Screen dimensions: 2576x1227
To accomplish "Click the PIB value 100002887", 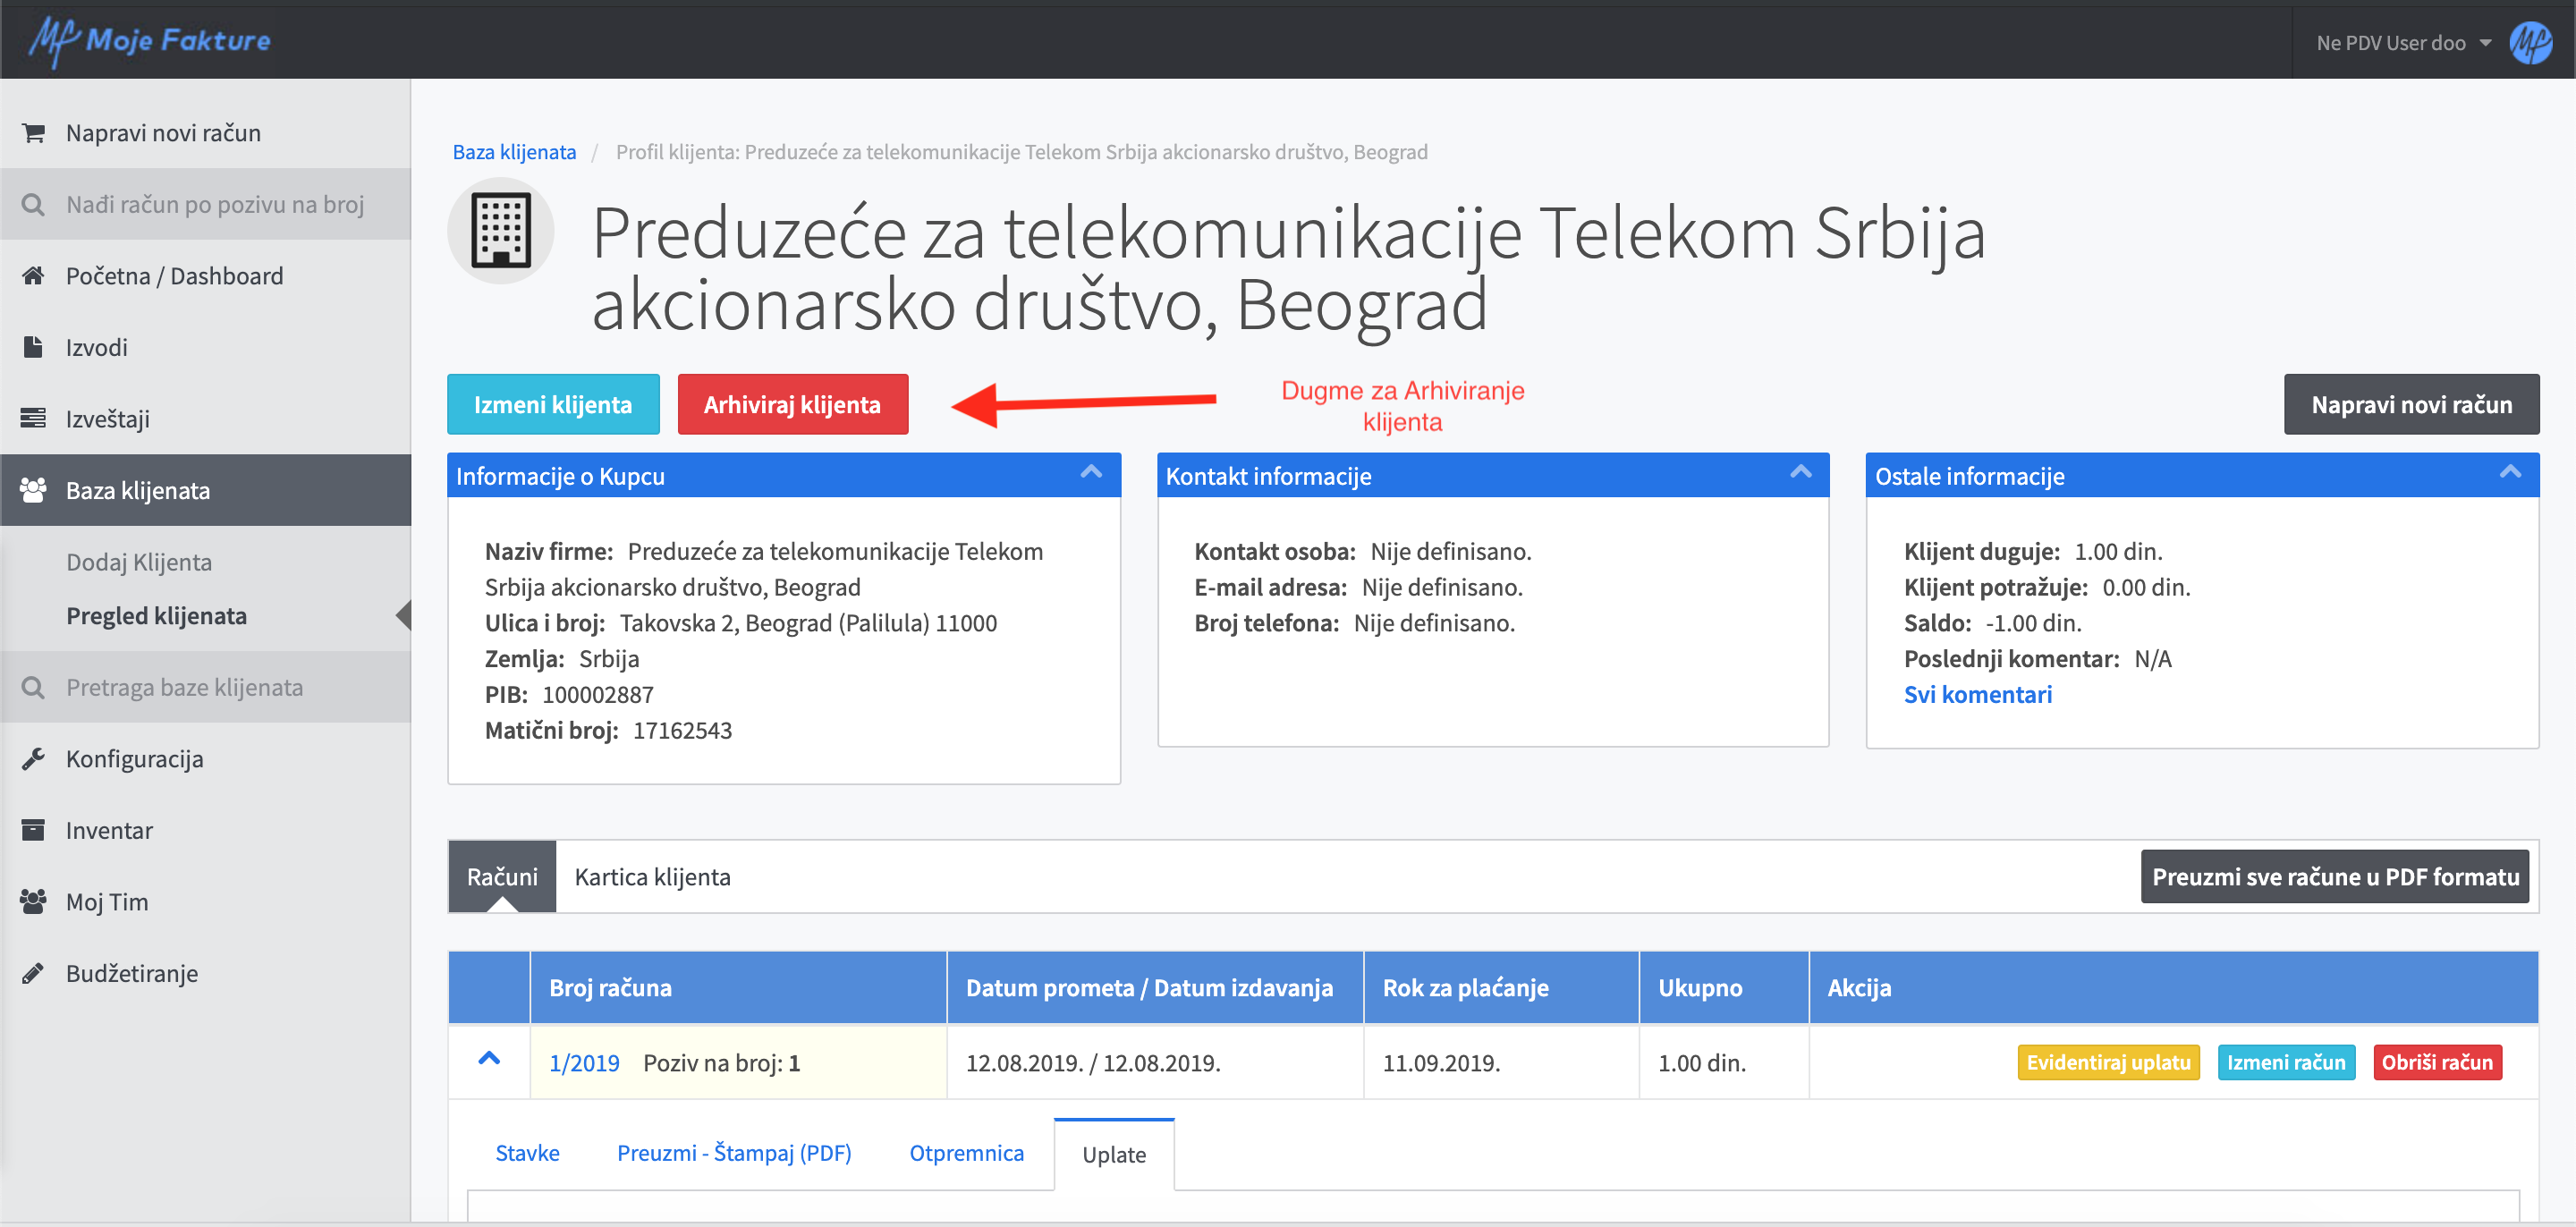I will tap(598, 694).
